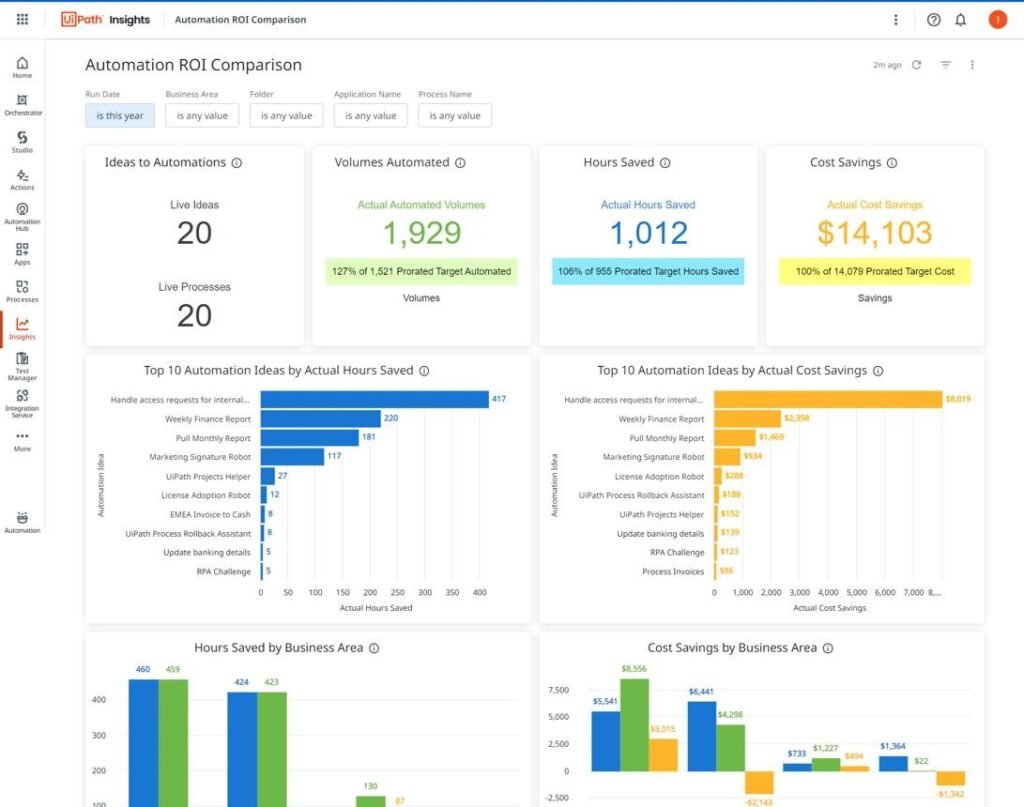The height and width of the screenshot is (807, 1024).
Task: Click info icon beside Cost Savings title
Action: pyautogui.click(x=892, y=163)
